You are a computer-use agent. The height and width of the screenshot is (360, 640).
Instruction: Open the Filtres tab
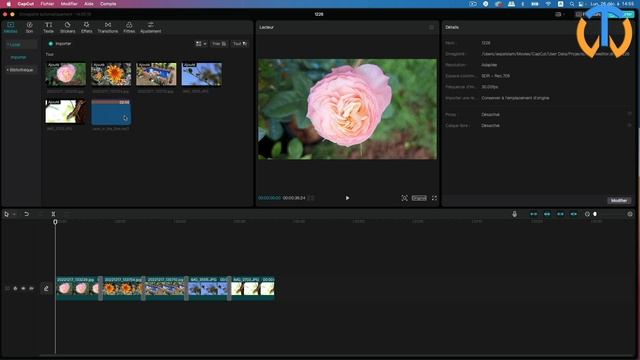tap(129, 27)
